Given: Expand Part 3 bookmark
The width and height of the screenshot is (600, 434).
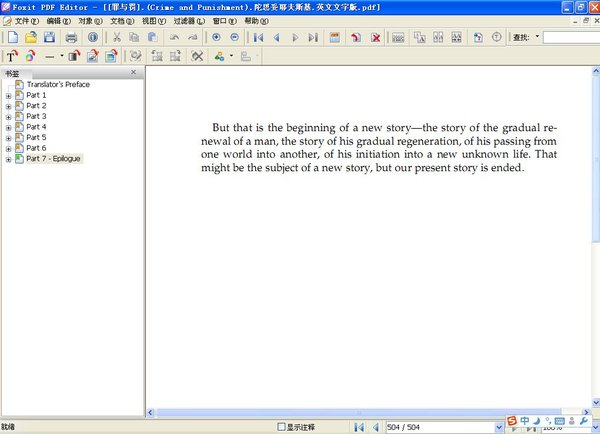Looking at the screenshot, I should click(x=8, y=117).
